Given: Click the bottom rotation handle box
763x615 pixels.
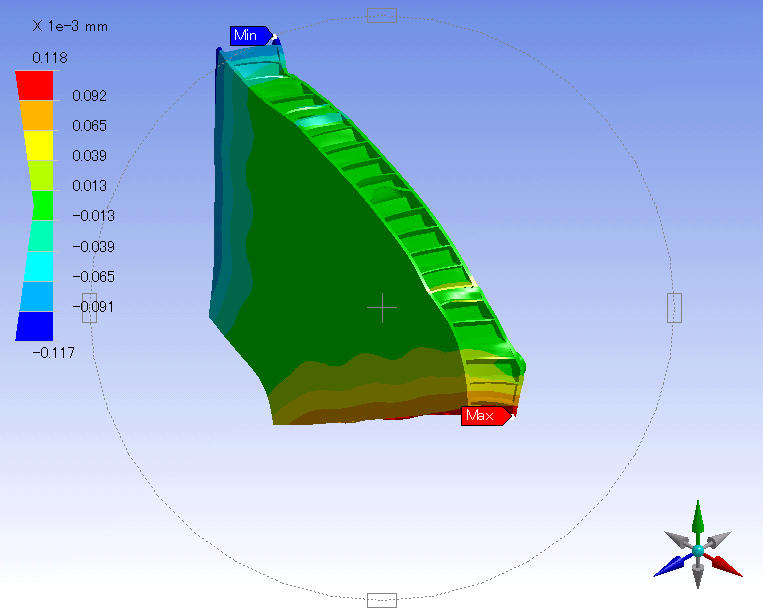Looking at the screenshot, I should [382, 600].
